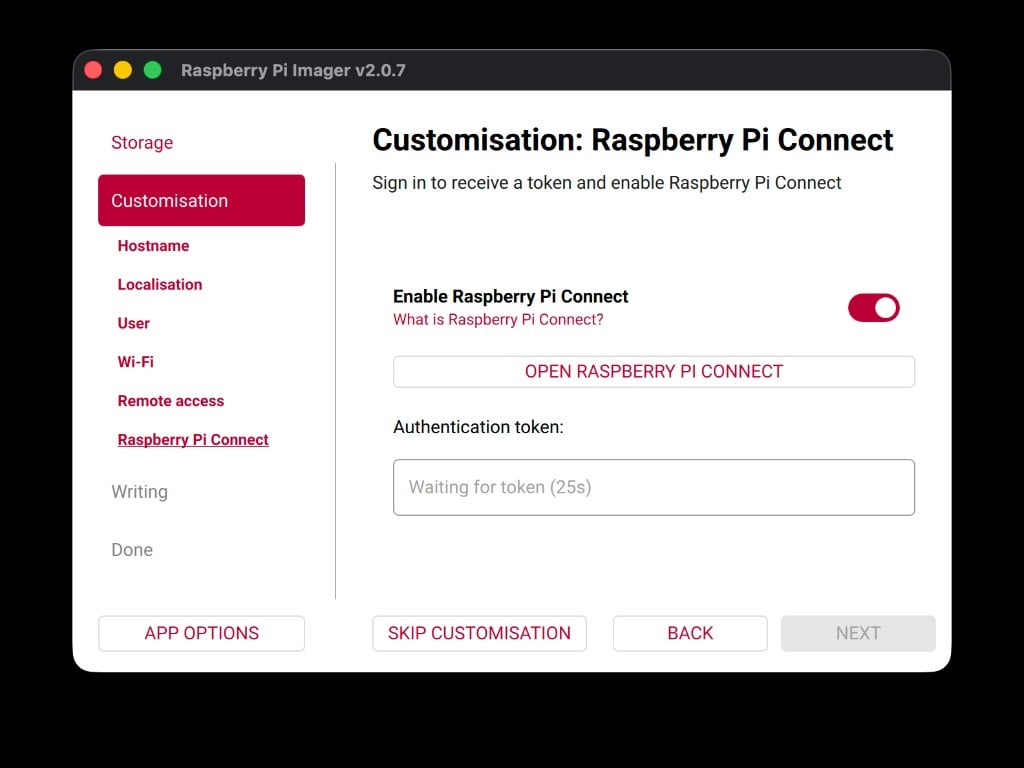
Task: Select the Storage step in sidebar
Action: (x=142, y=142)
